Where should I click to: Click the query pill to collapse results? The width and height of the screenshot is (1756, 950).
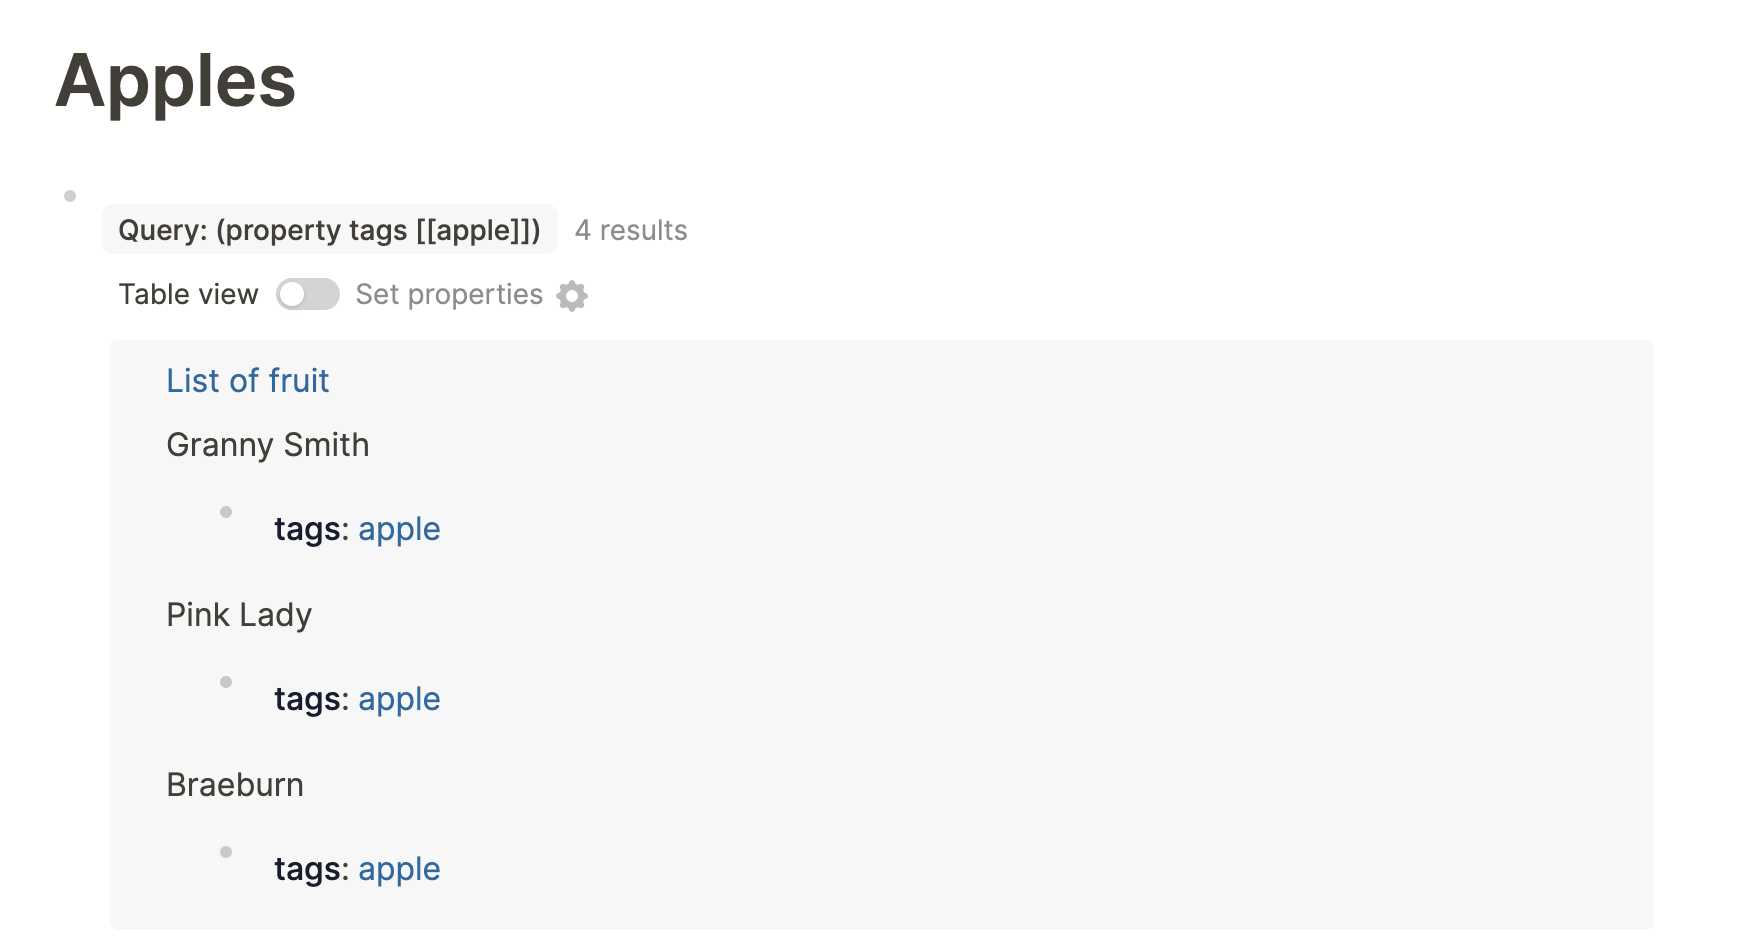coord(330,230)
